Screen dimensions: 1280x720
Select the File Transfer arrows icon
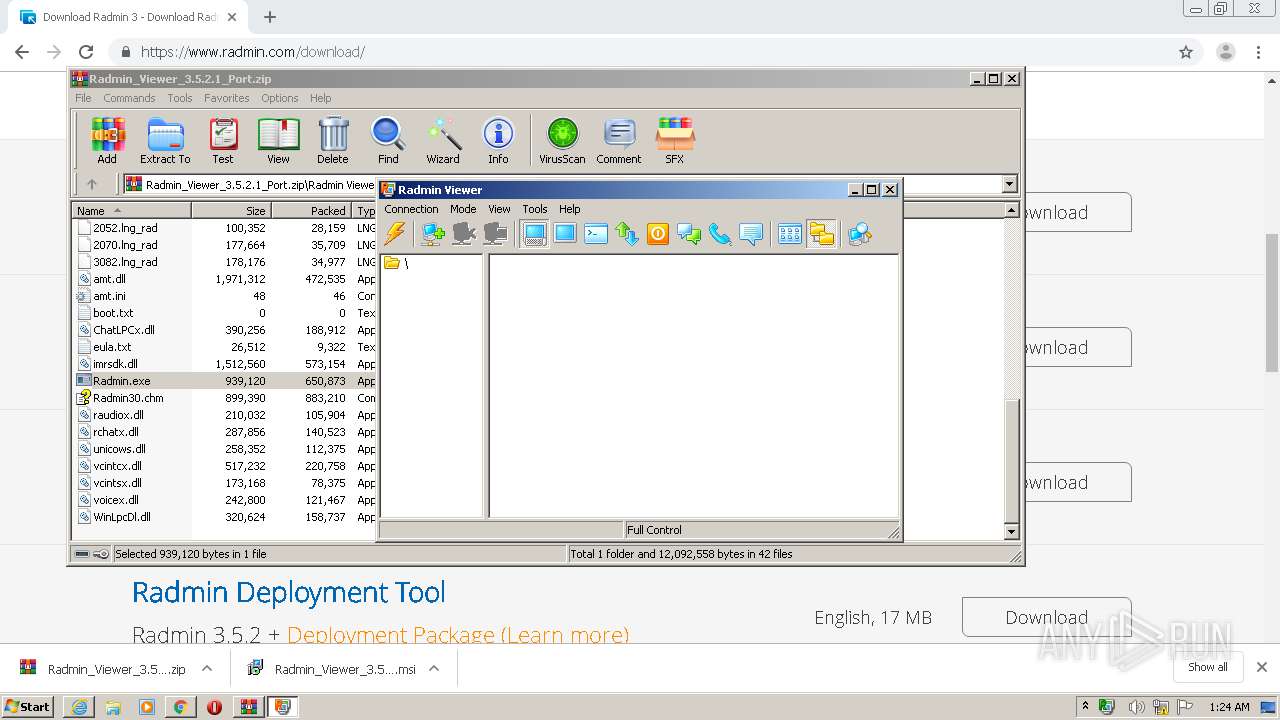627,234
